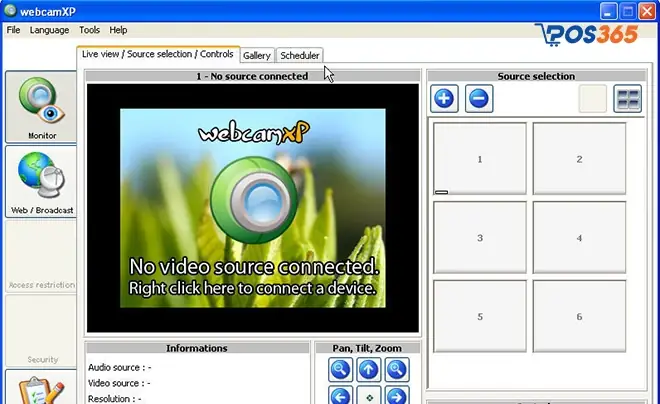Open the Language menu
Viewport: 660px width, 404px height.
click(x=49, y=30)
